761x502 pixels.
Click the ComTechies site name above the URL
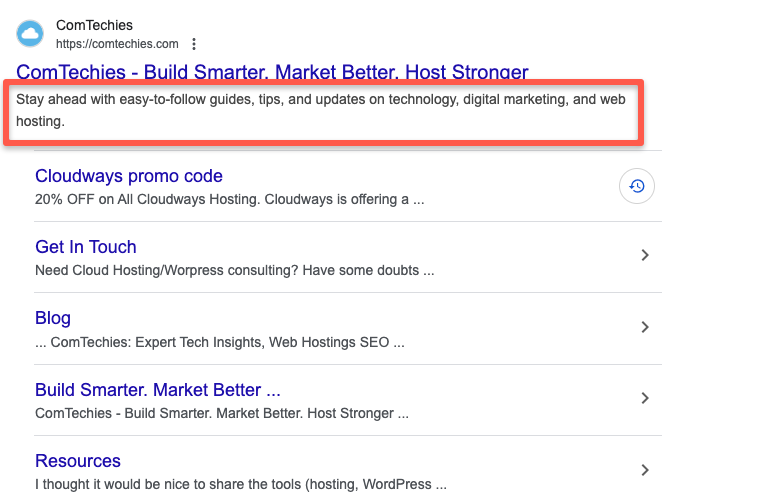[94, 25]
